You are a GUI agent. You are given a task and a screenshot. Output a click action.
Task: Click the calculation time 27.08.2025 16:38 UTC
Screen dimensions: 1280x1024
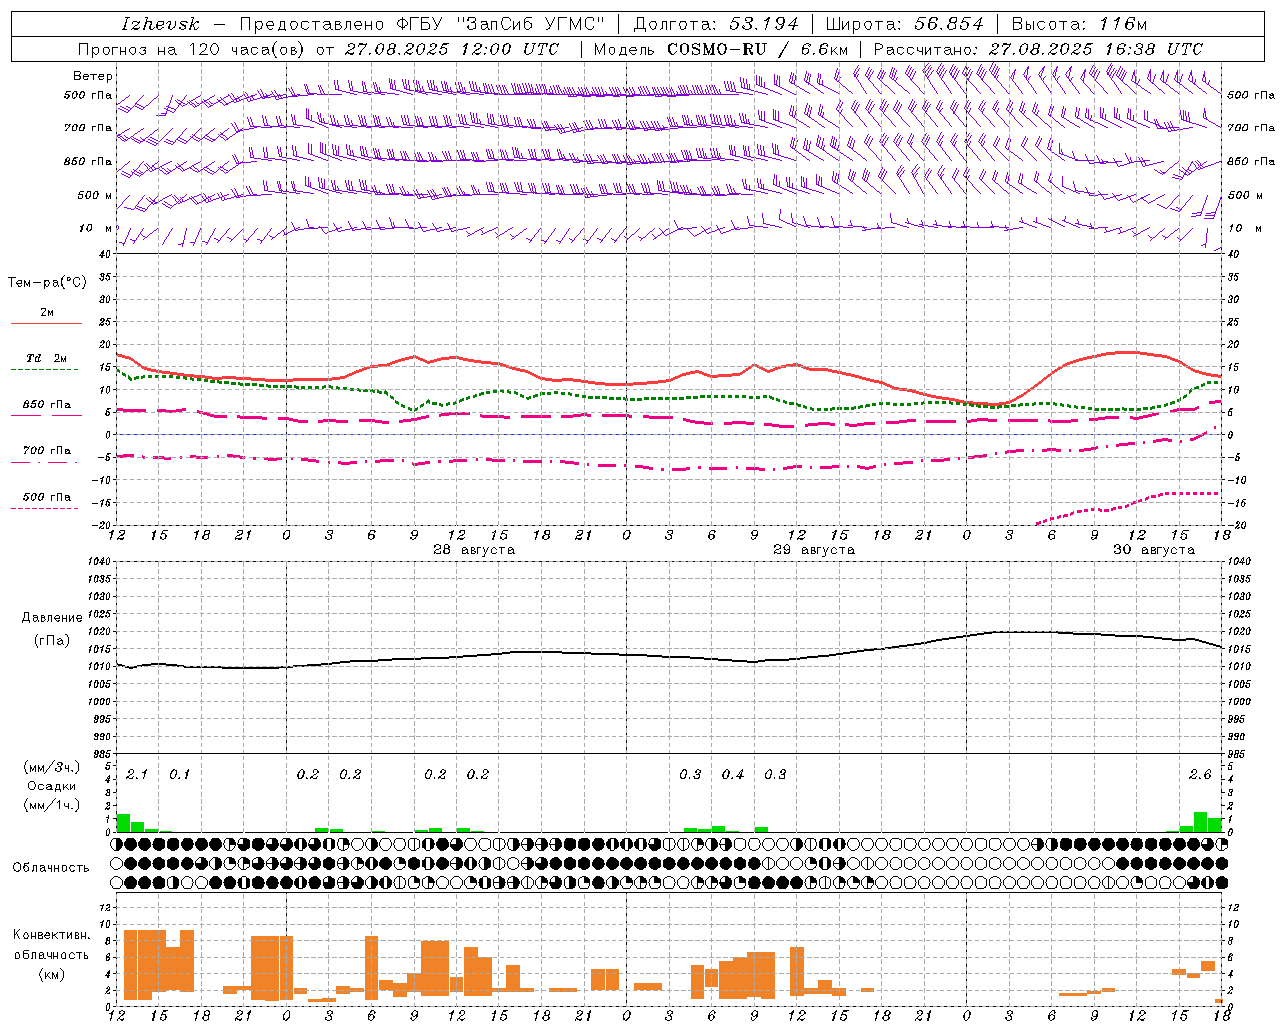click(x=1096, y=49)
